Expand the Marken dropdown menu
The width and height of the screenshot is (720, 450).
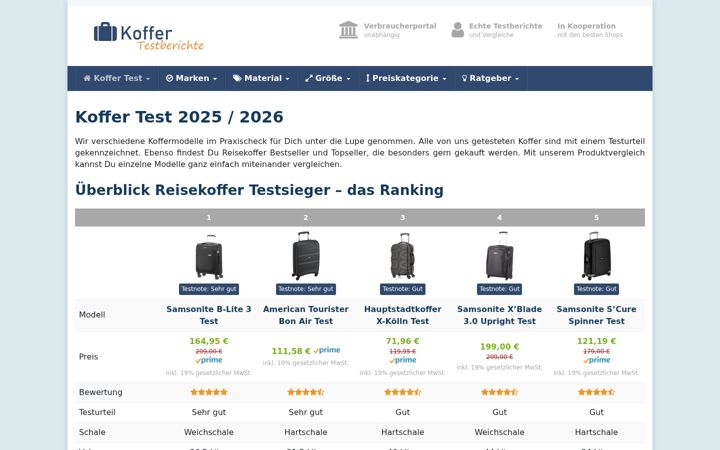tap(191, 78)
